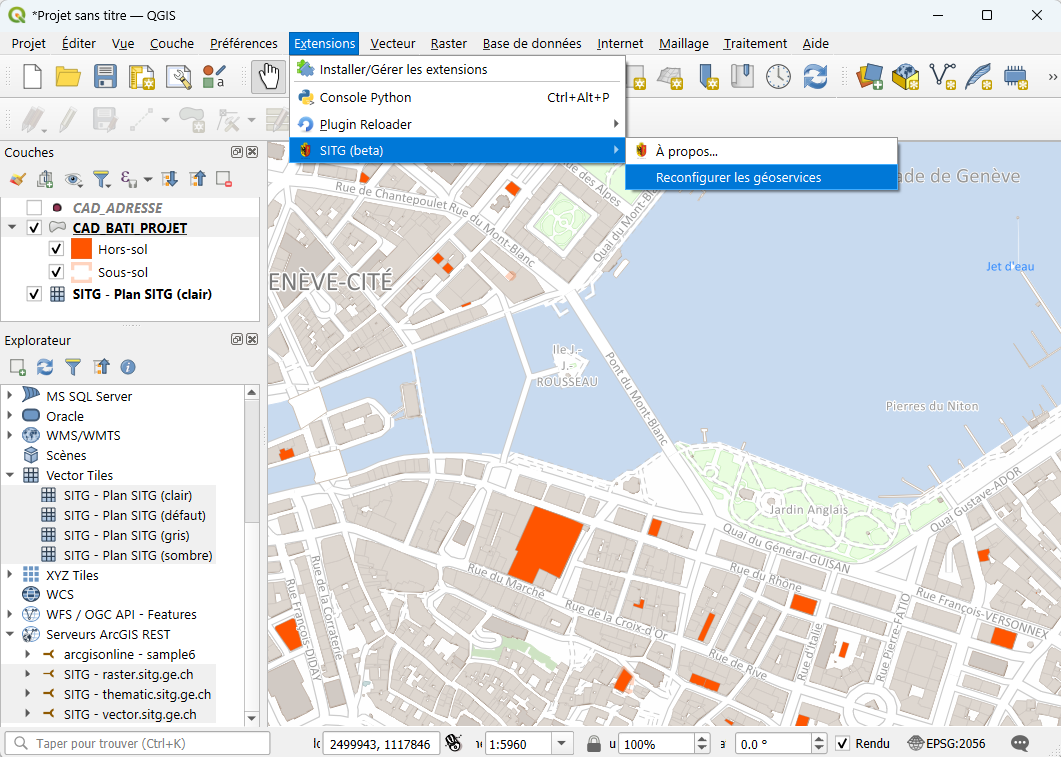Open project with the folder icon
This screenshot has height=757, width=1061.
[x=68, y=76]
